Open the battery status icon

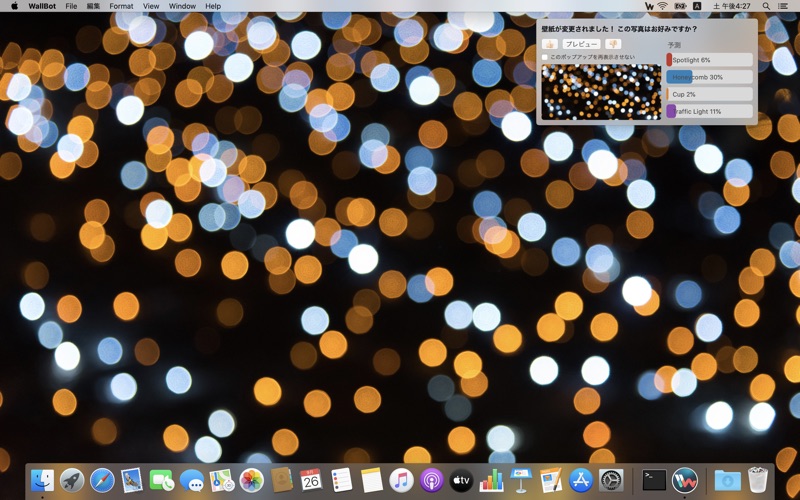click(680, 6)
